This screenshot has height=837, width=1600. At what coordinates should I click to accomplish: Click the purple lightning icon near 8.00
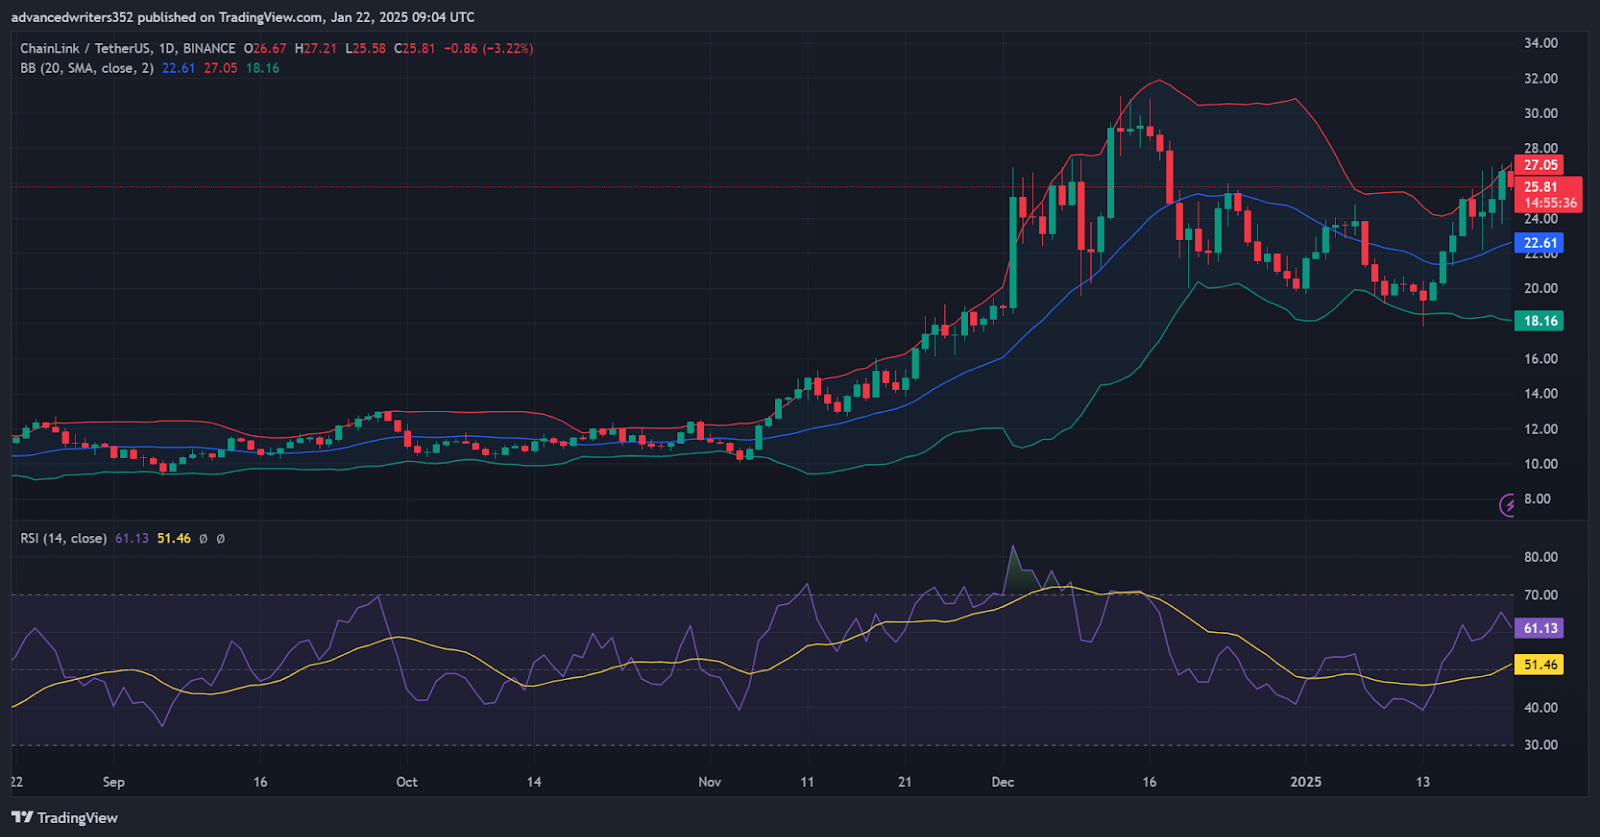click(x=1507, y=505)
